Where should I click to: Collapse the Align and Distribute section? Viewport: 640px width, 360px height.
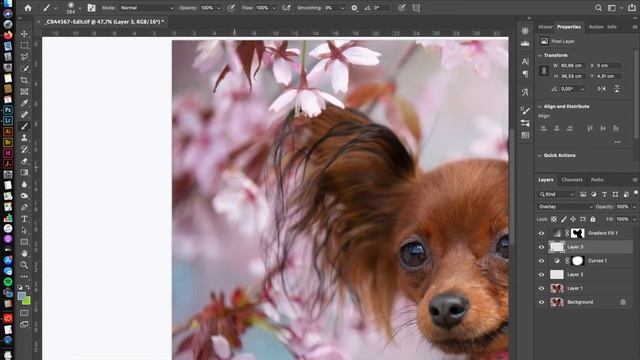click(x=540, y=107)
